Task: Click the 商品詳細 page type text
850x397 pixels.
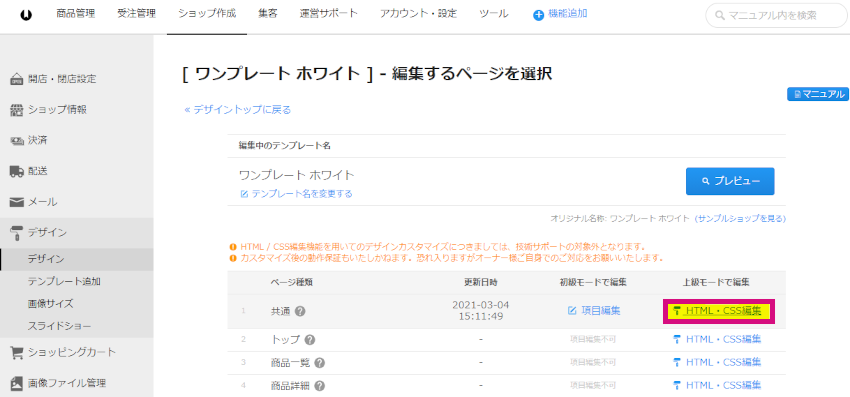Action: pyautogui.click(x=290, y=386)
